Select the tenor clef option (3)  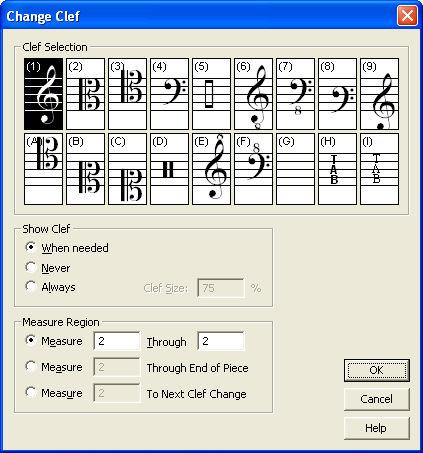[x=127, y=94]
